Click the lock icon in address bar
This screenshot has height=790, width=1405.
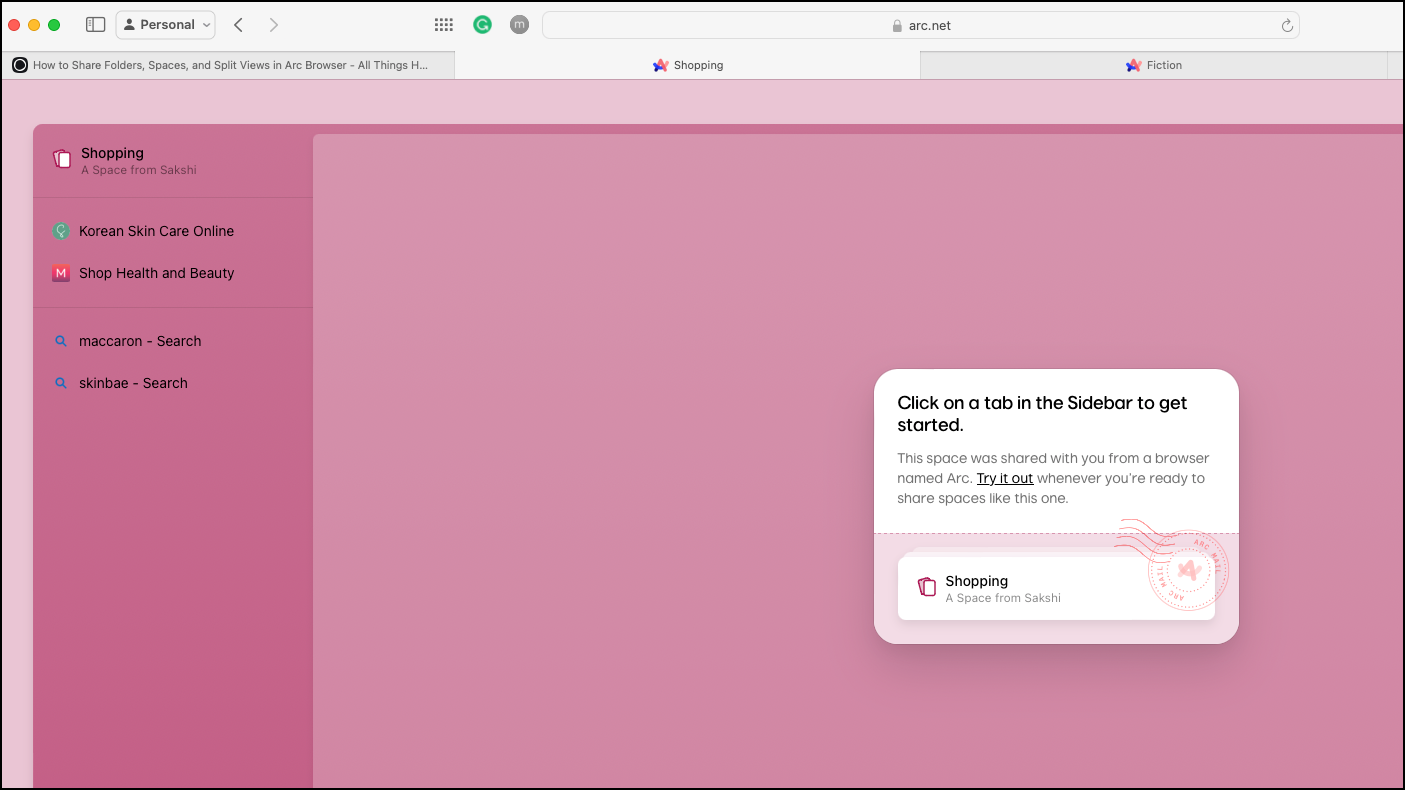click(898, 26)
